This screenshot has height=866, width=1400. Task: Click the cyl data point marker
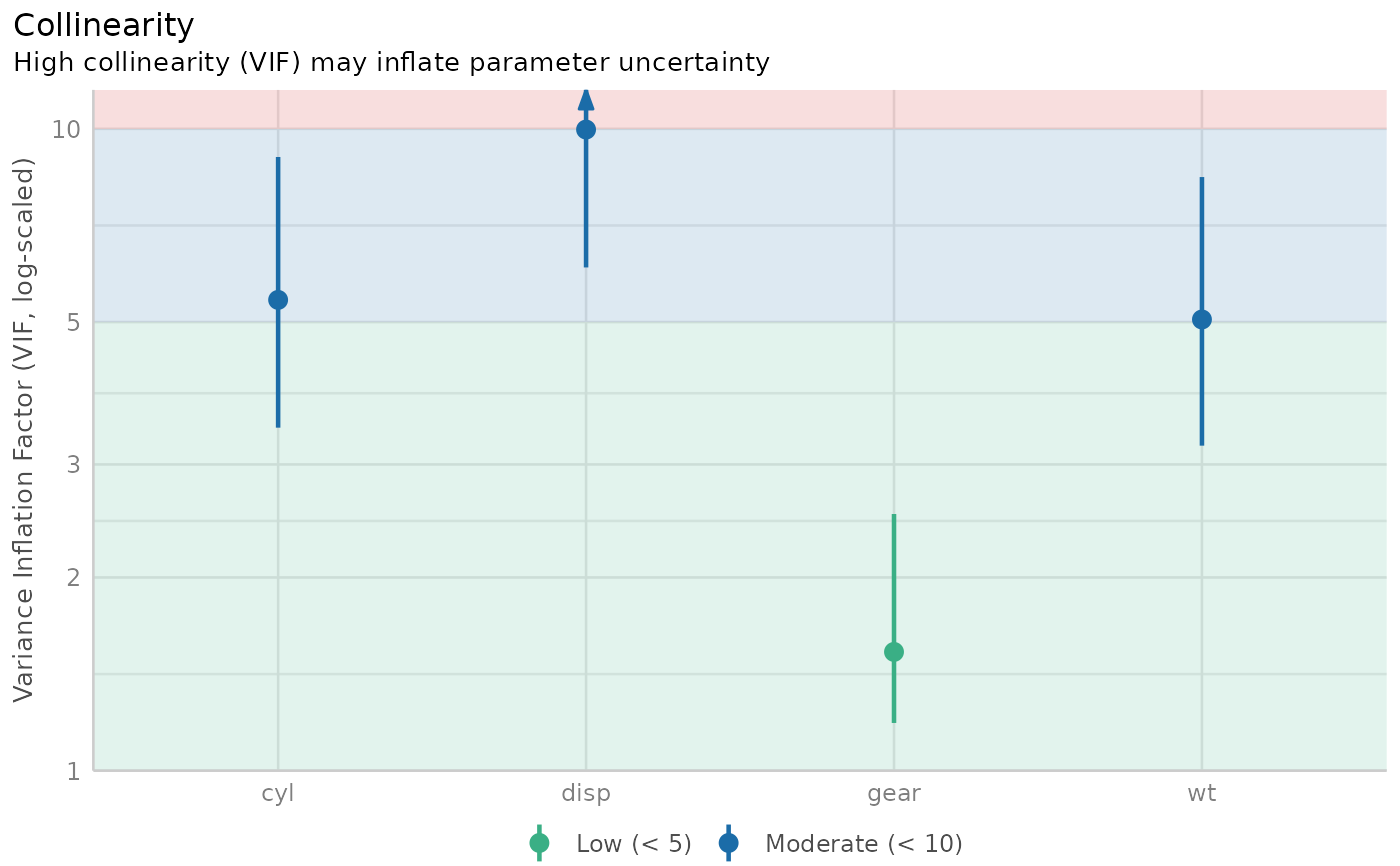point(278,300)
